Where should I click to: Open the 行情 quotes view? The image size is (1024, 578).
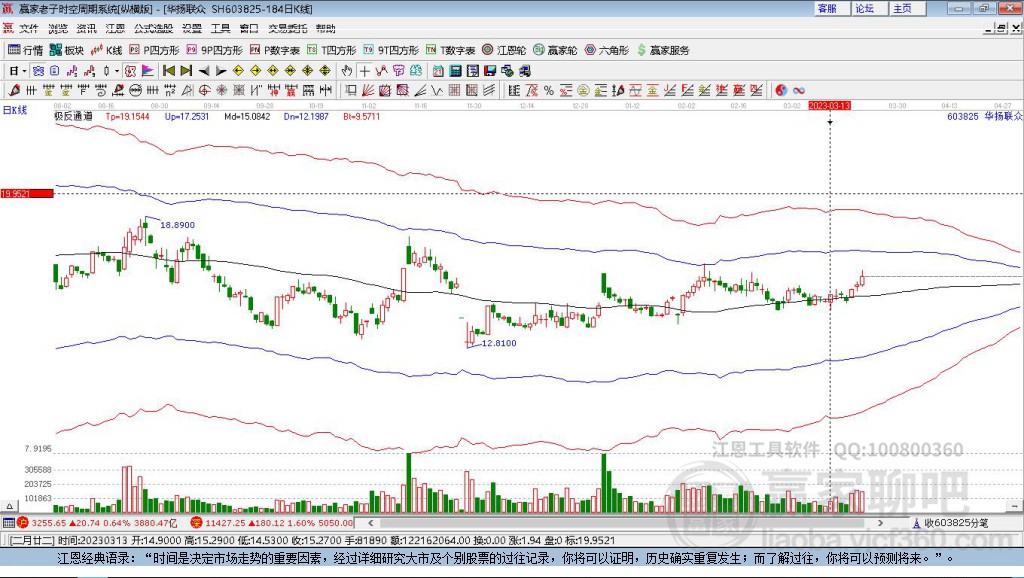(x=25, y=50)
